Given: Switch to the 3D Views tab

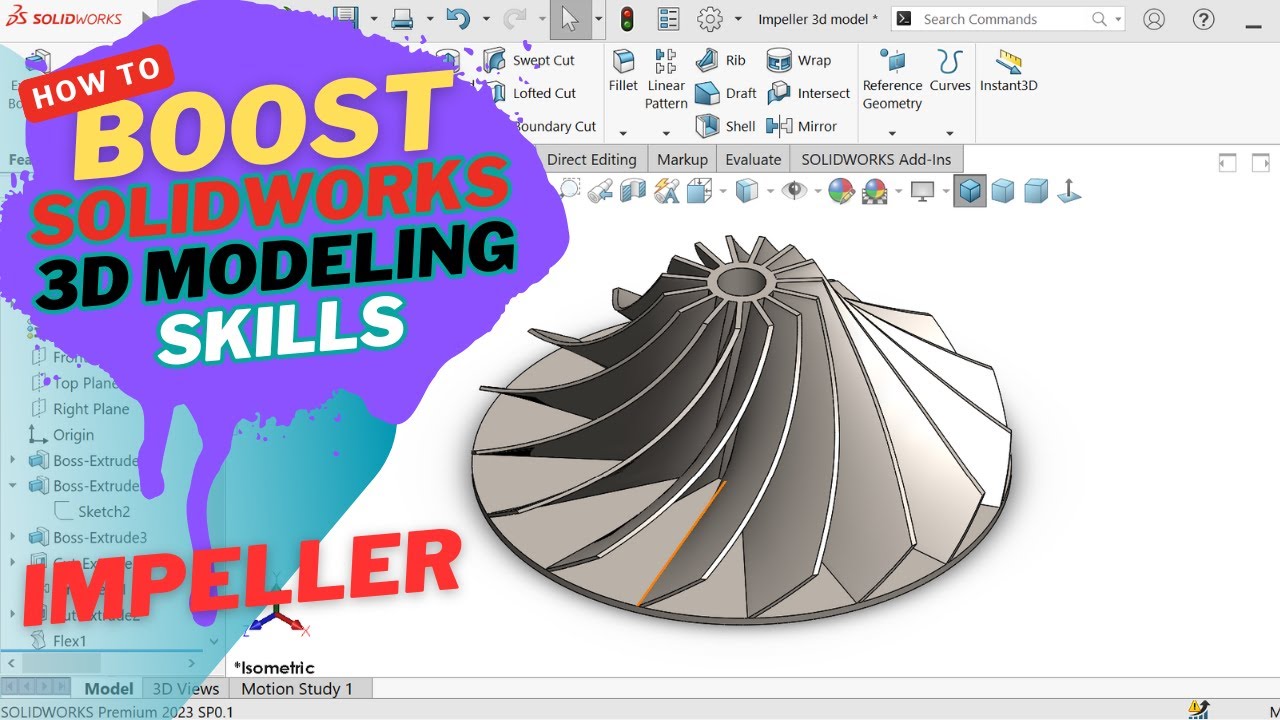Looking at the screenshot, I should click(x=185, y=688).
